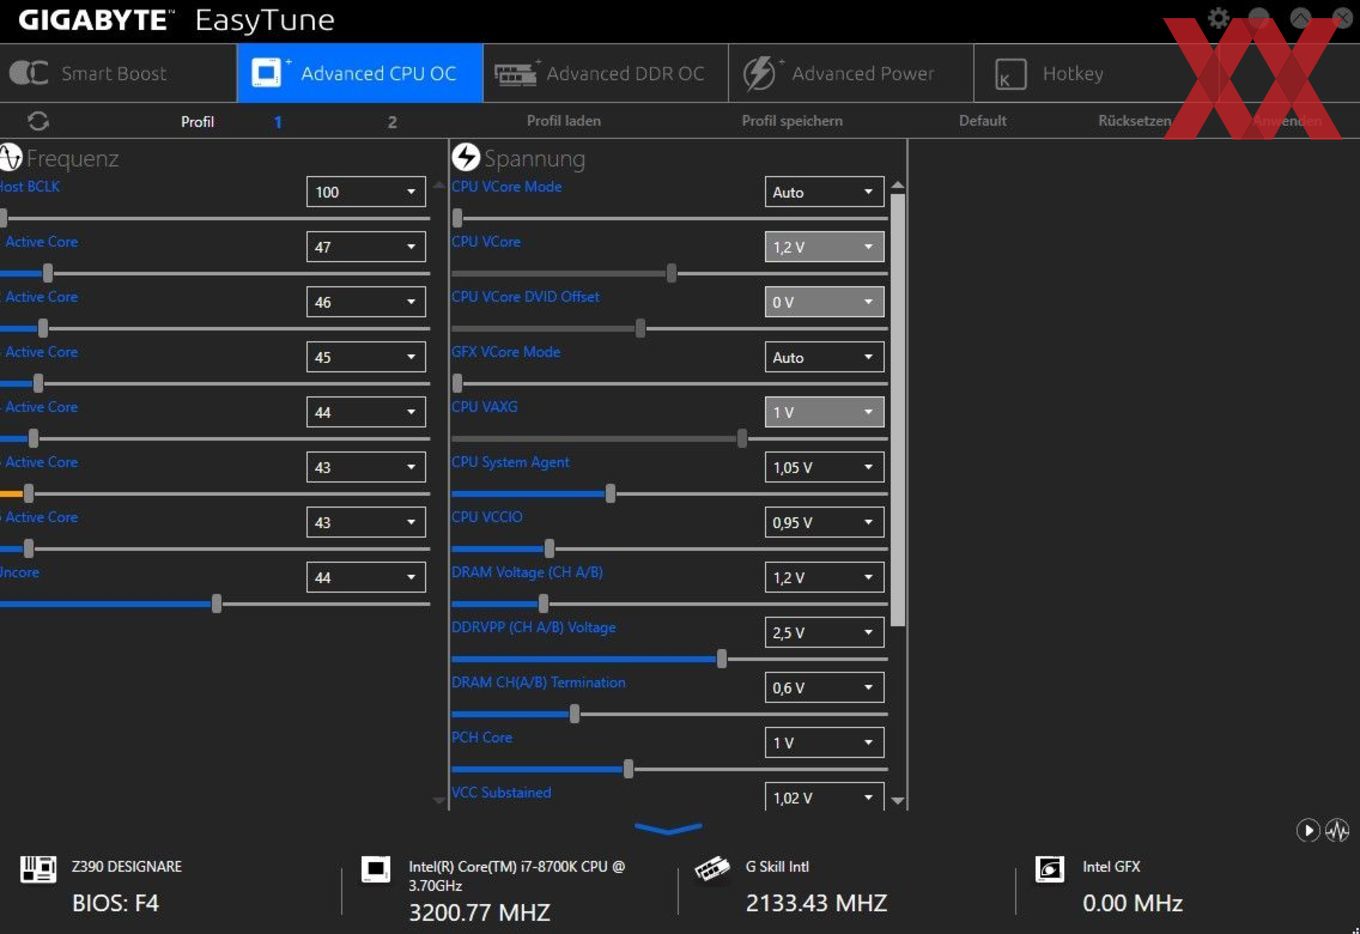Image resolution: width=1360 pixels, height=934 pixels.
Task: Click Profil laden
Action: point(564,121)
